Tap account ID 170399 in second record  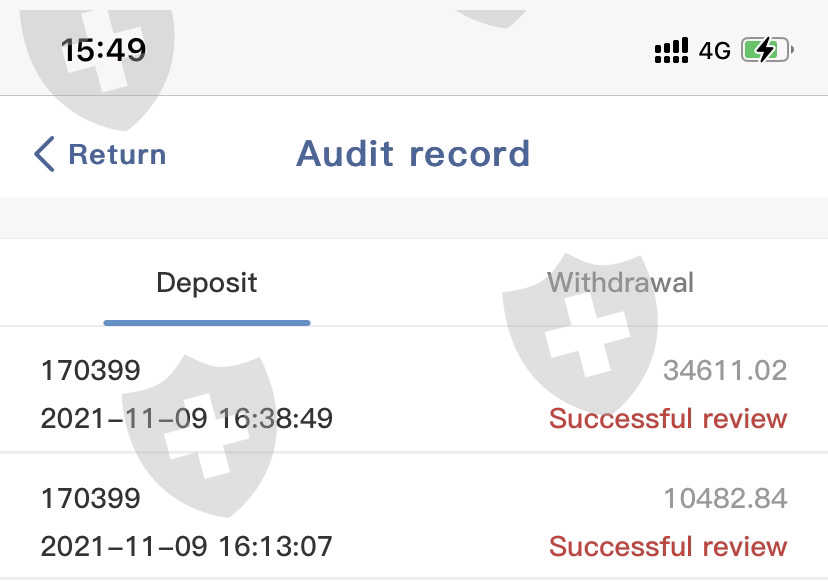point(90,498)
